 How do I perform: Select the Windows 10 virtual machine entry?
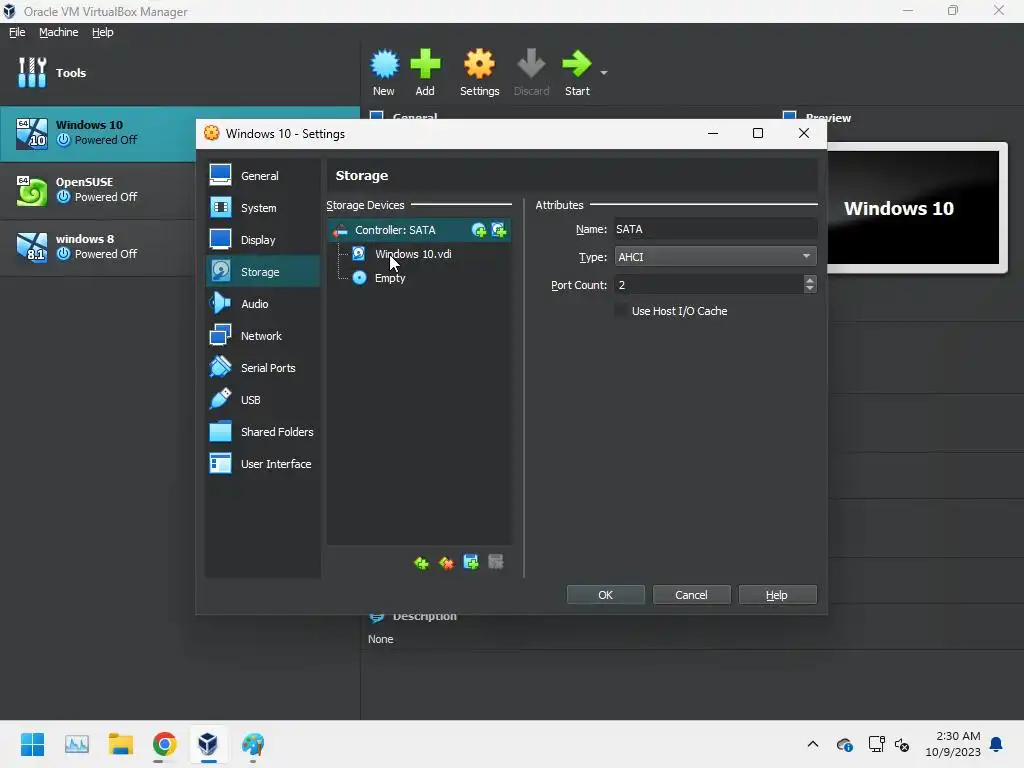(180, 133)
